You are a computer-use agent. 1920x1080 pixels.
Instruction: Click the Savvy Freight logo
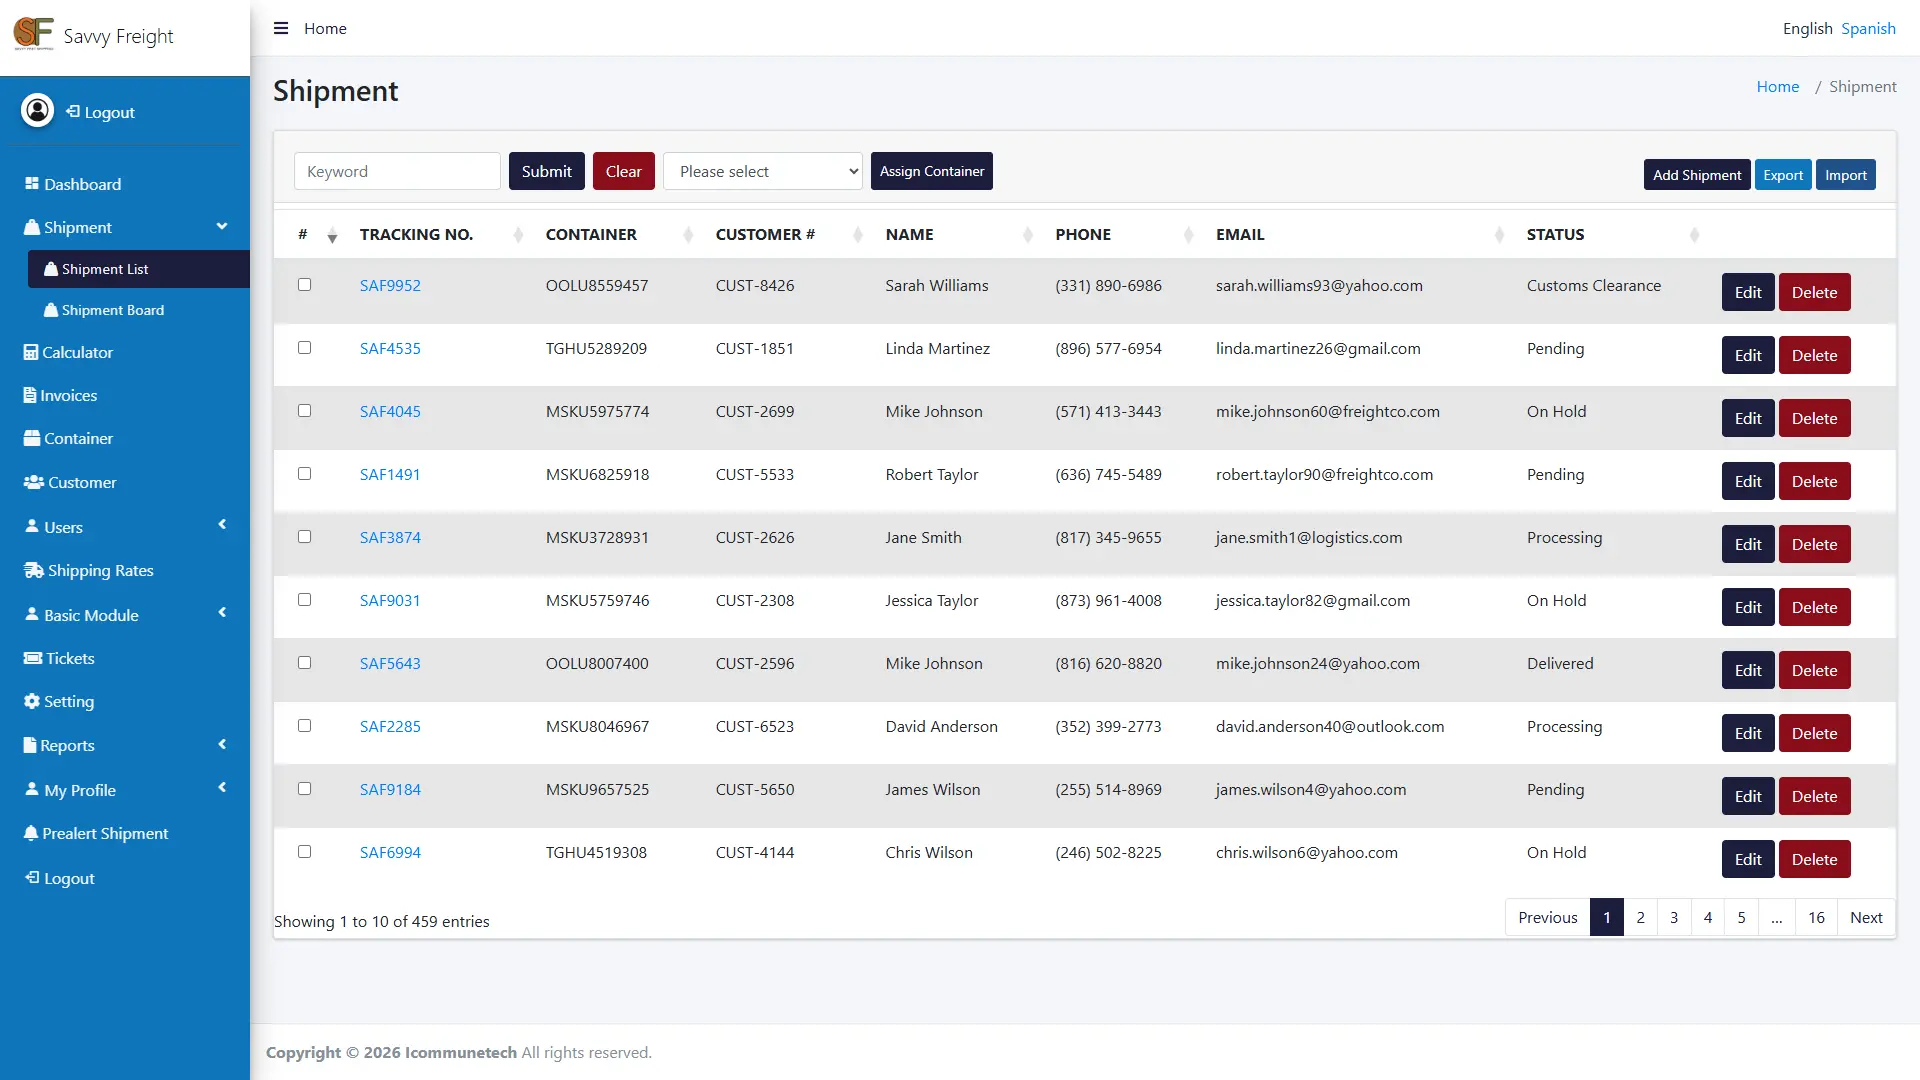33,34
